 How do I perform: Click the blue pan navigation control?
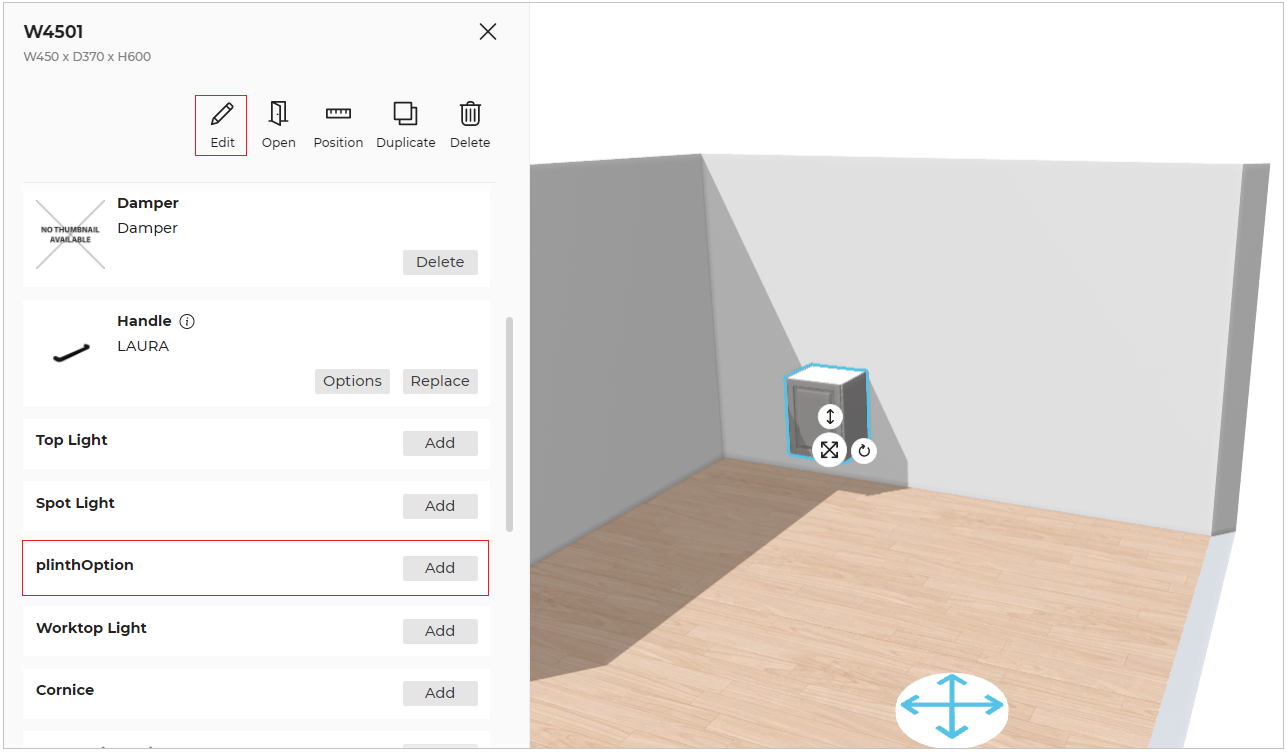(x=951, y=707)
